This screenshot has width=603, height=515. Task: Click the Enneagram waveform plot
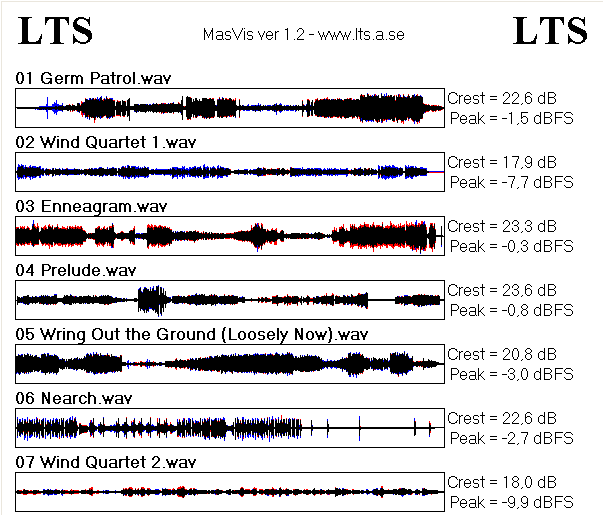click(x=230, y=236)
